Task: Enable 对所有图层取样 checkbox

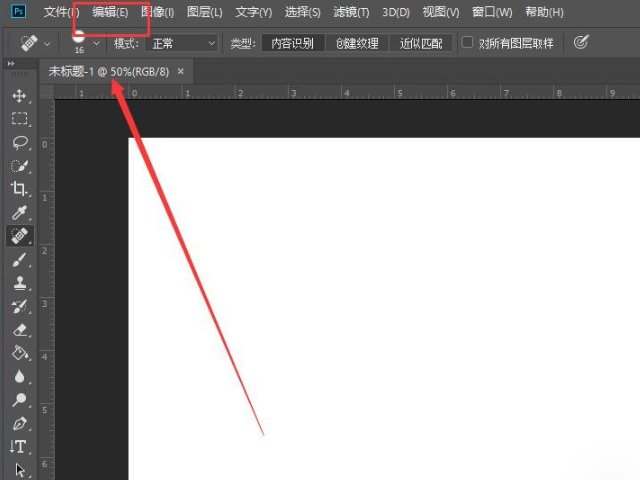Action: [x=467, y=43]
